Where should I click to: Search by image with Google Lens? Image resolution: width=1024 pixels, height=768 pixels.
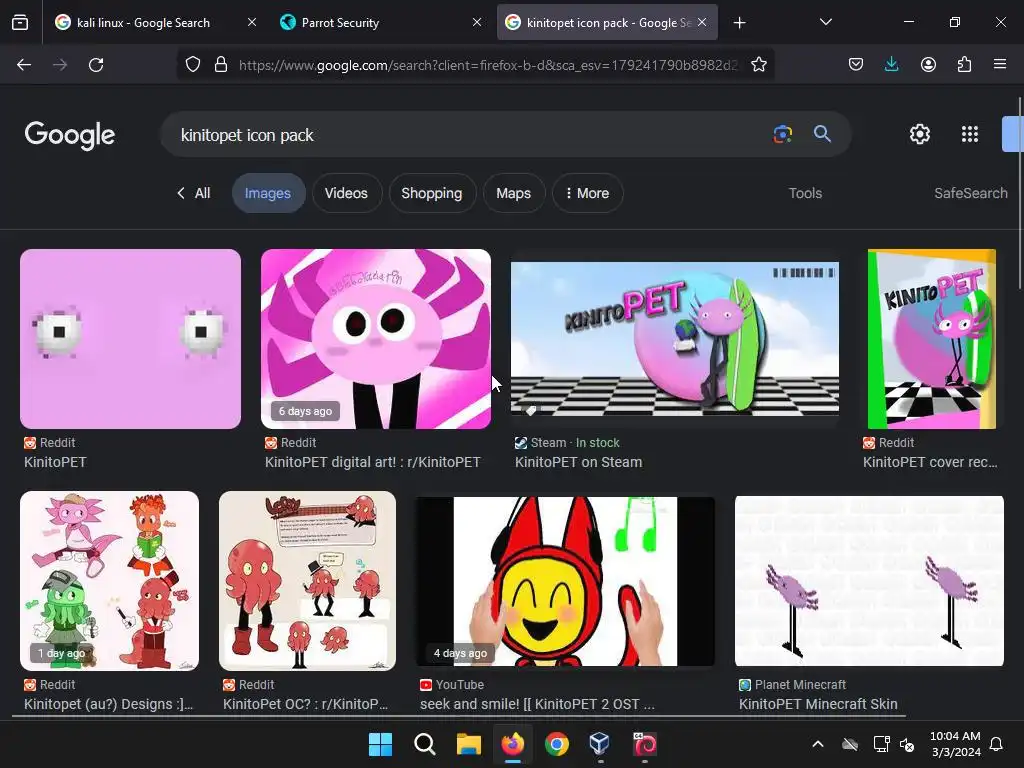pos(782,134)
